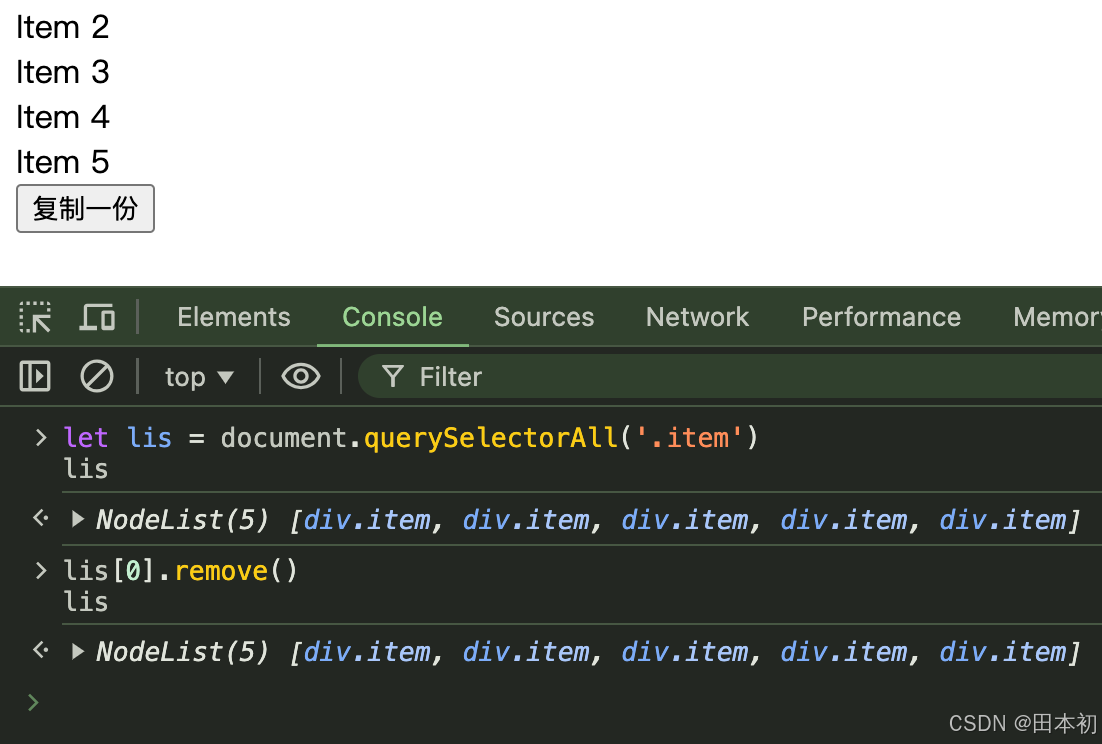Open the top JavaScript context dropdown
This screenshot has height=744, width=1102.
[x=199, y=377]
